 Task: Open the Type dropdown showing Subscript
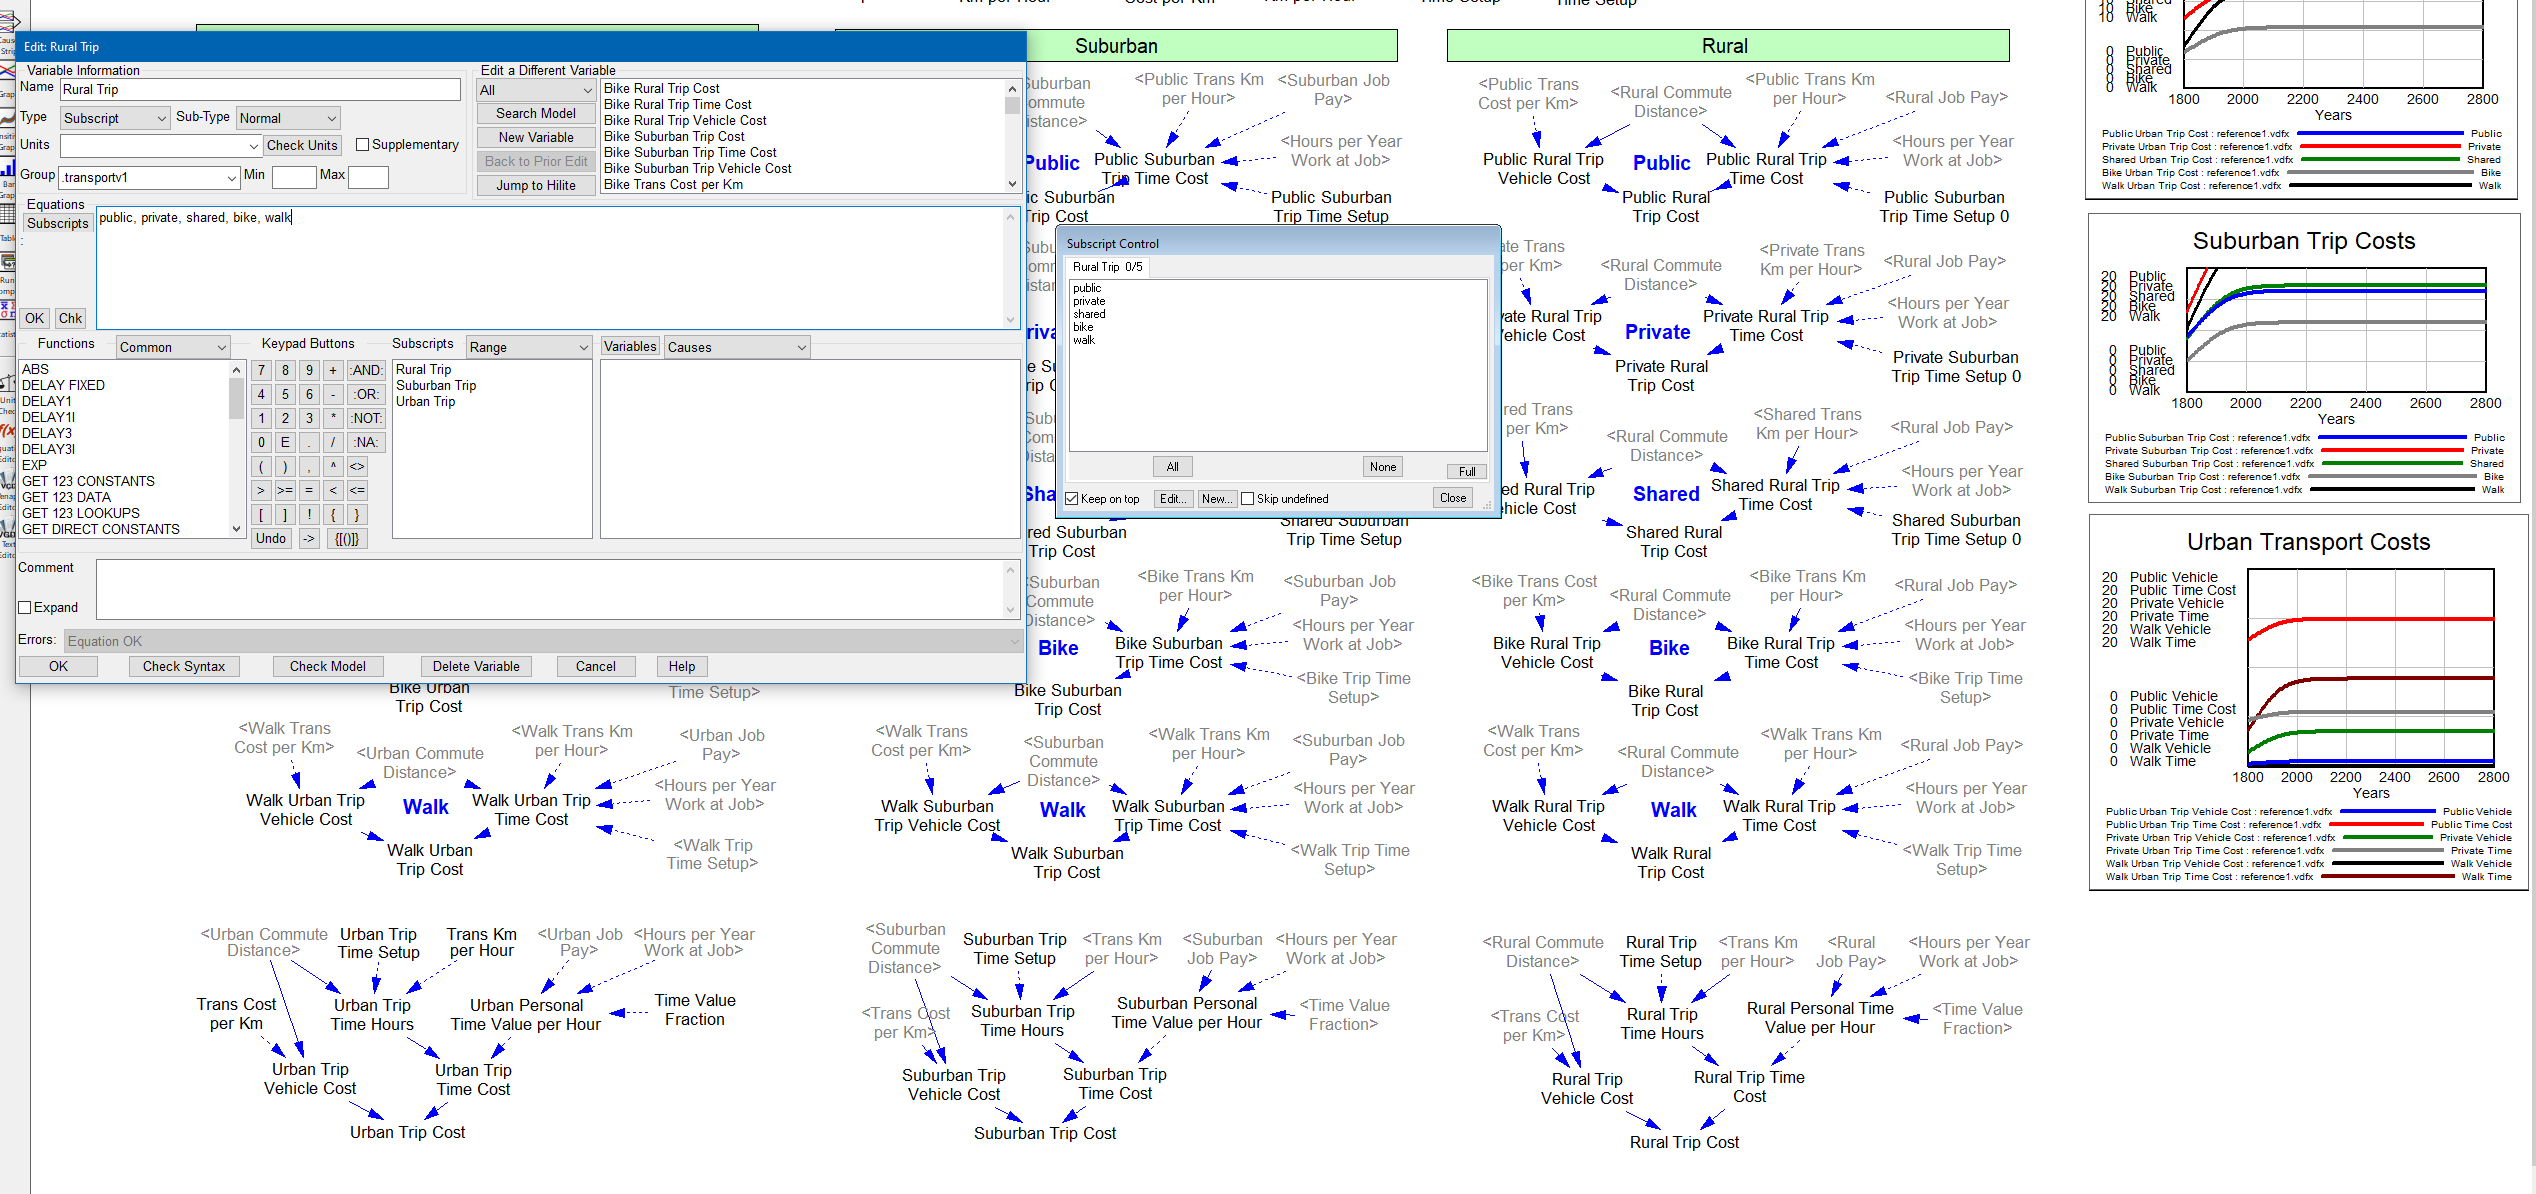point(115,119)
